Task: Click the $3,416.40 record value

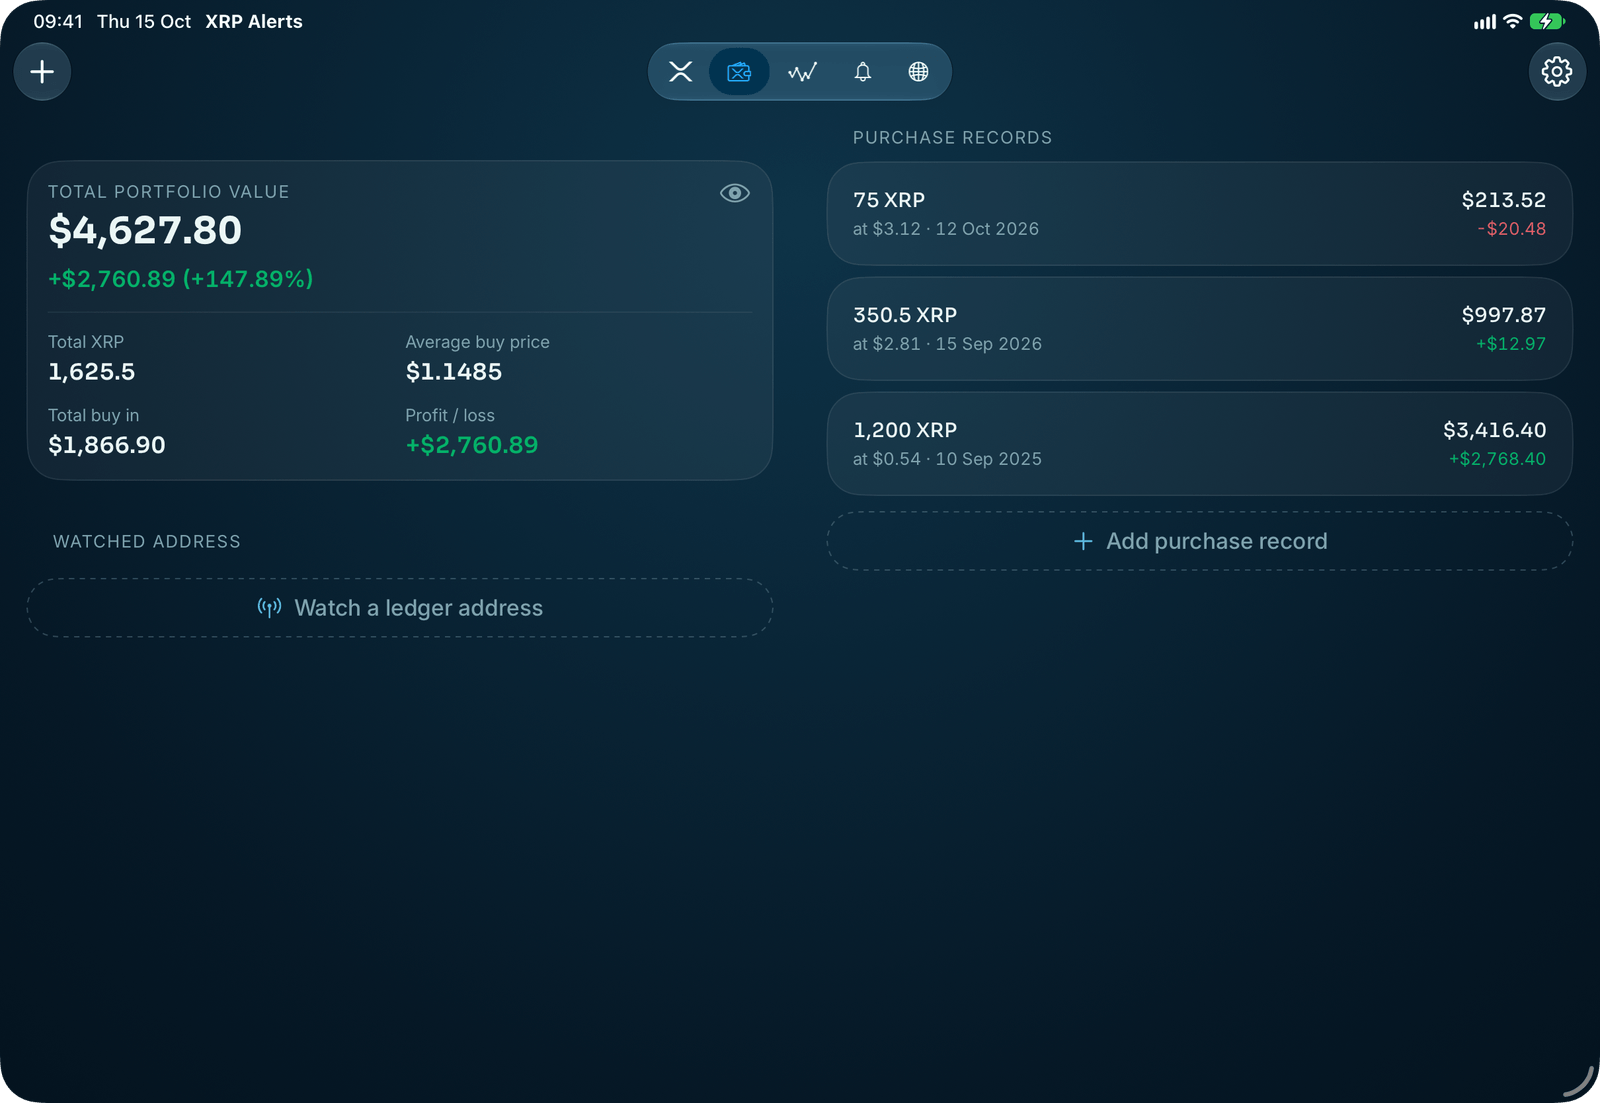Action: pyautogui.click(x=1495, y=430)
